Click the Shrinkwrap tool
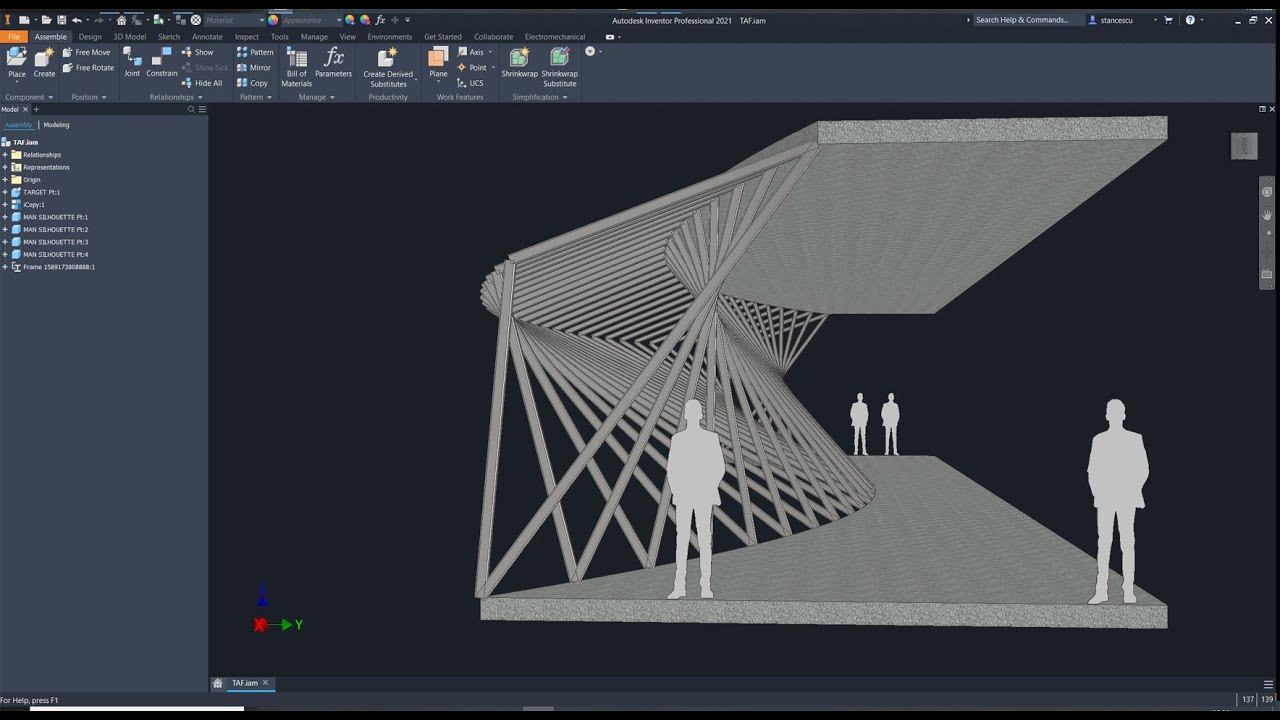The image size is (1280, 720). (x=519, y=62)
